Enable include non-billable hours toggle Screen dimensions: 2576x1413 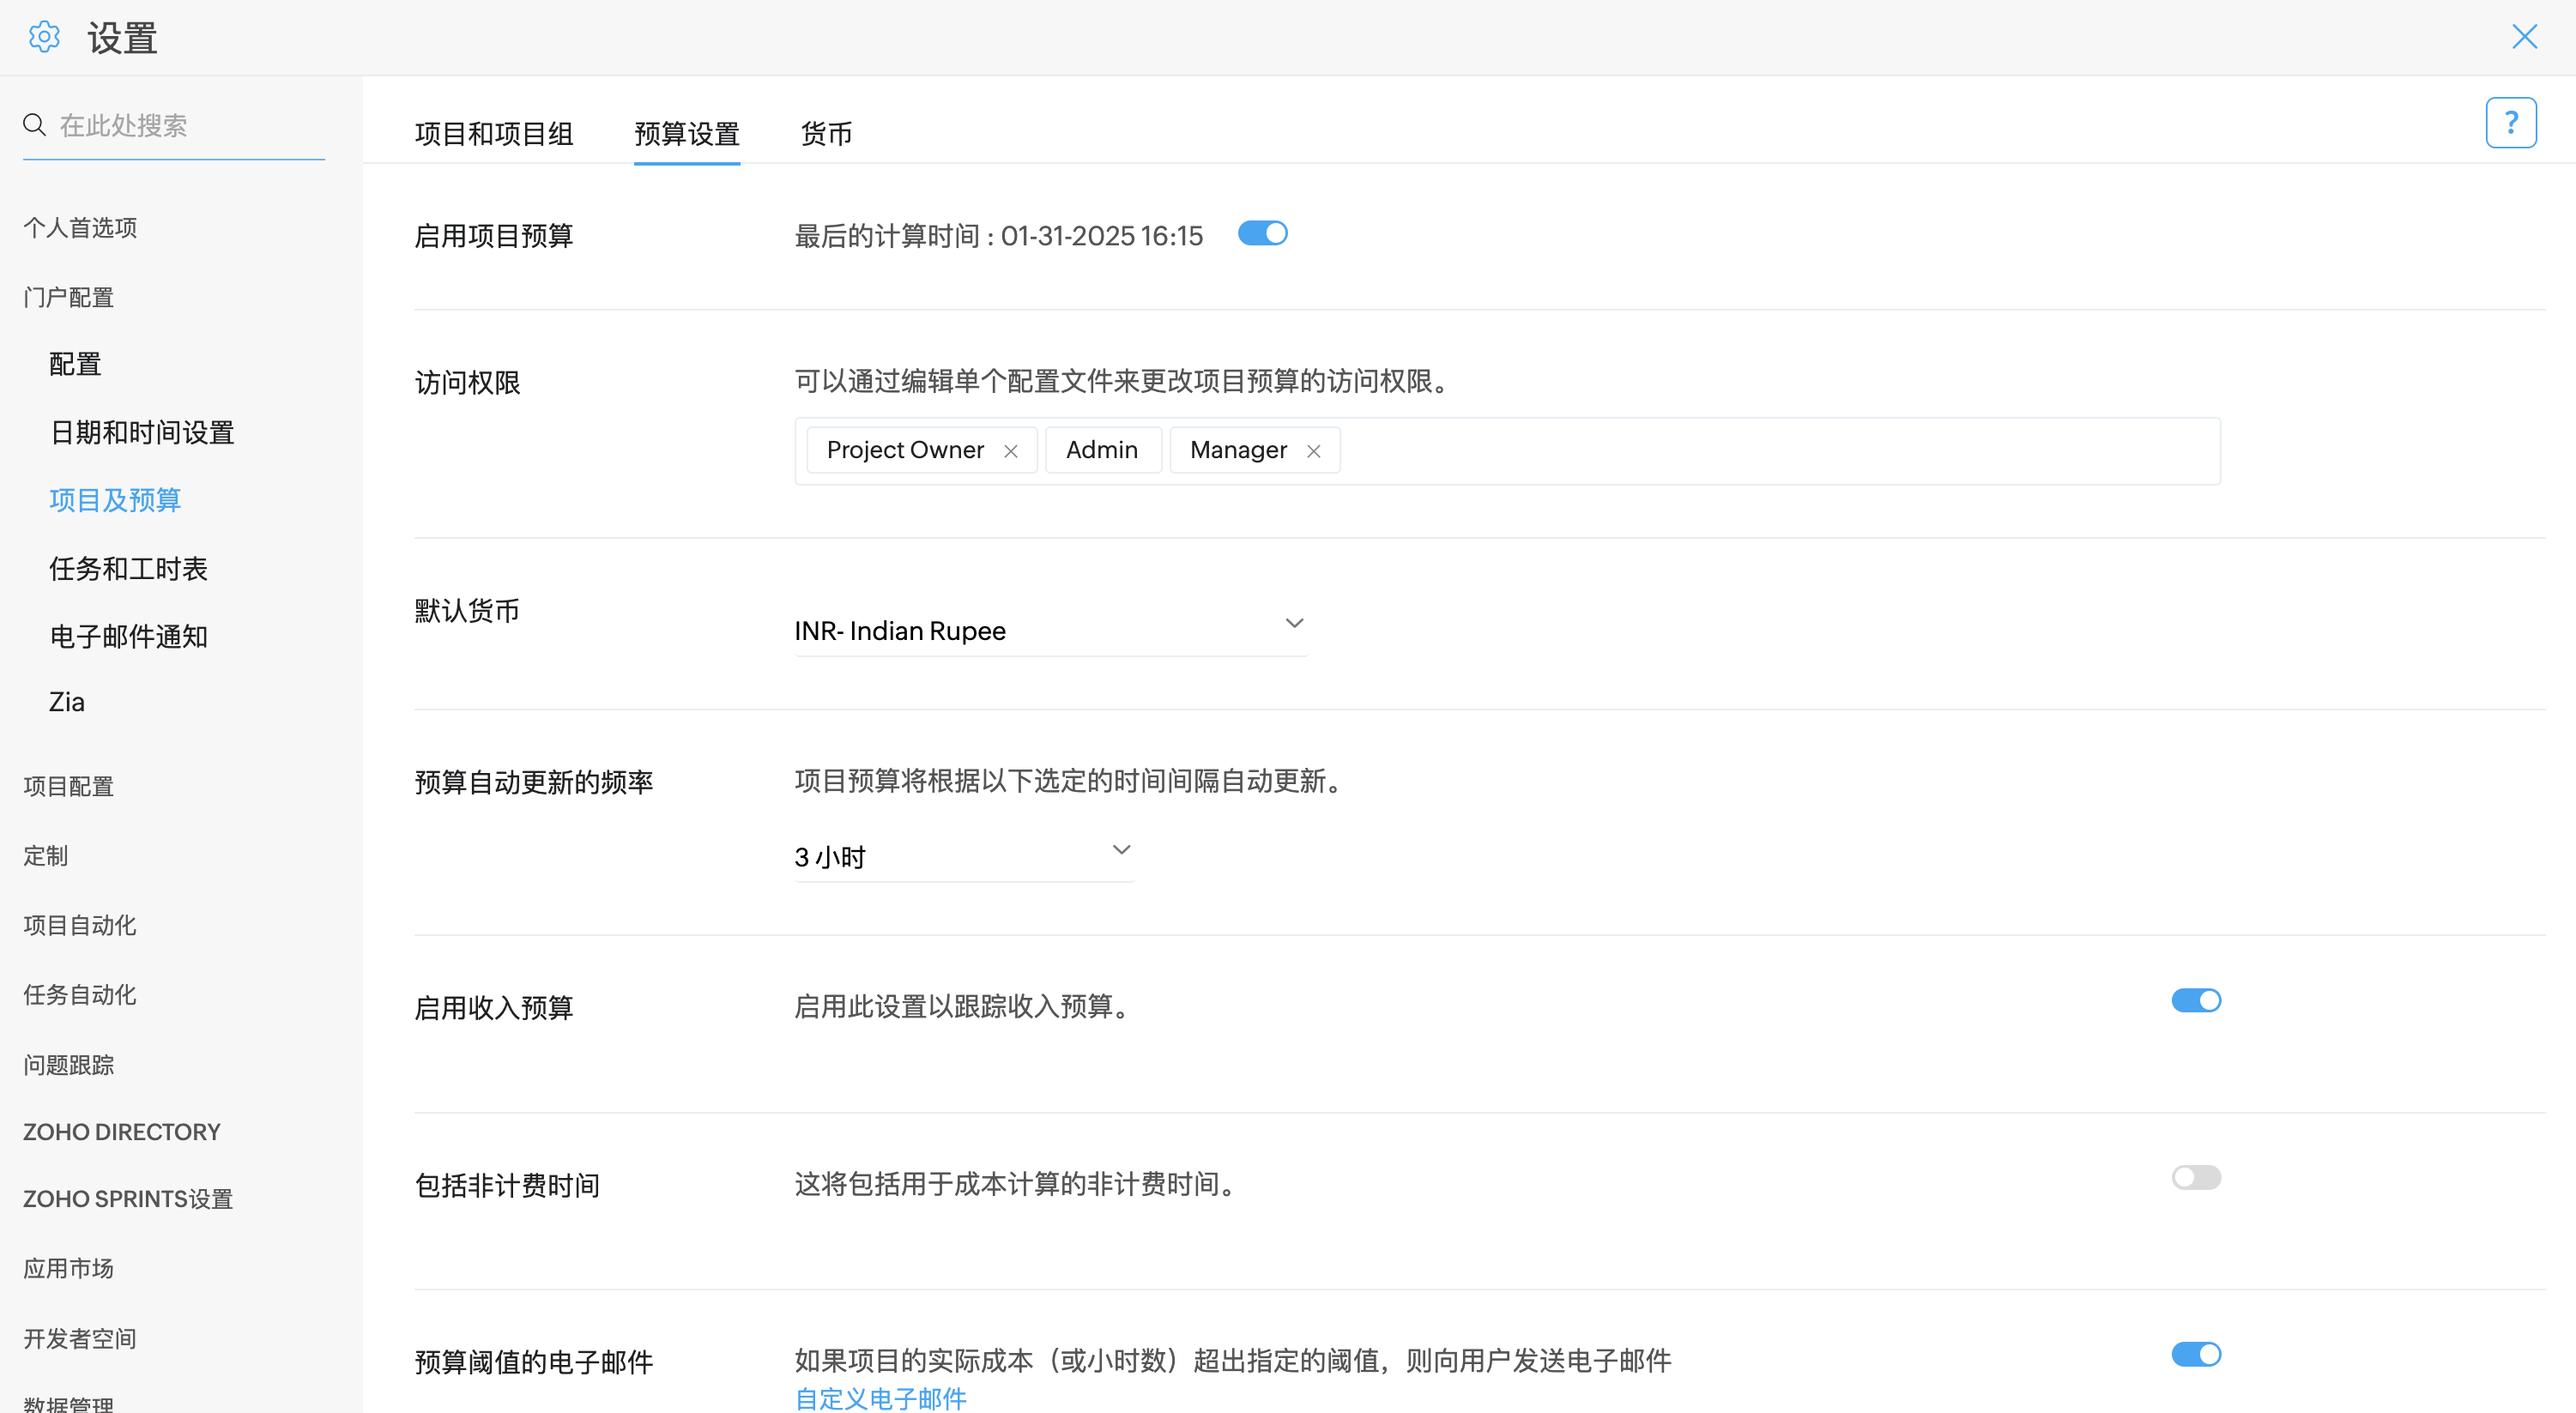click(x=2195, y=1177)
